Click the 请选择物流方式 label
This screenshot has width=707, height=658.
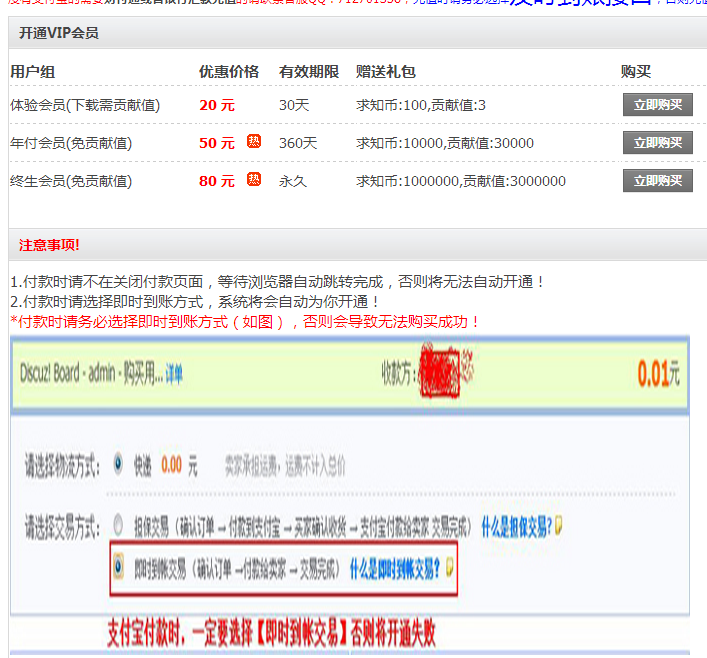(62, 466)
